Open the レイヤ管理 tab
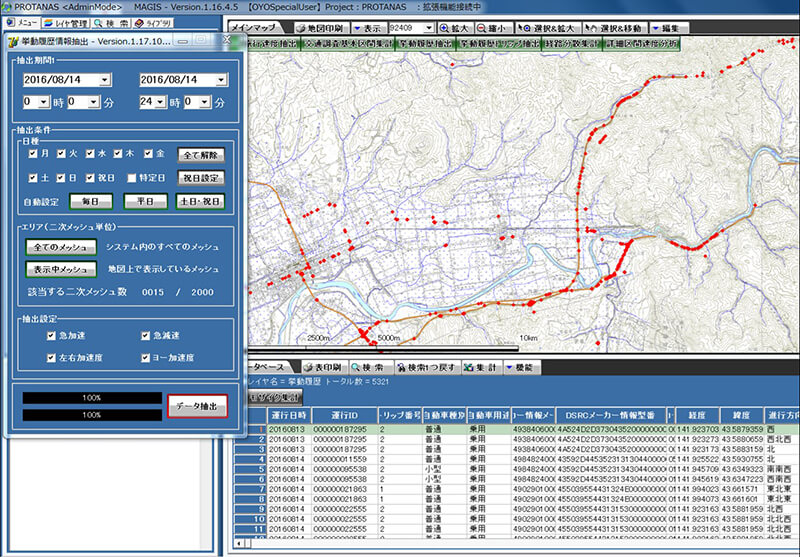 66,21
